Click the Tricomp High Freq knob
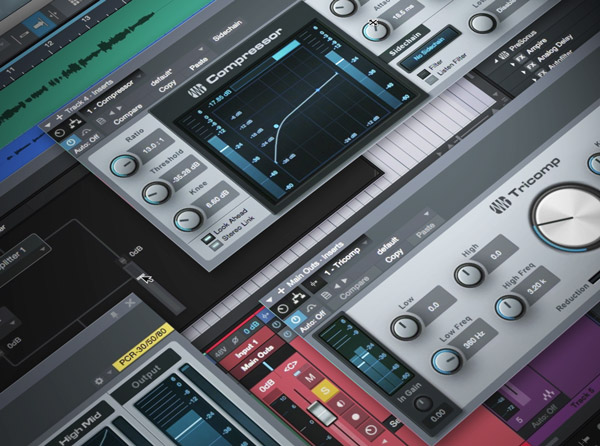Viewport: 600px width, 446px height. coord(510,307)
